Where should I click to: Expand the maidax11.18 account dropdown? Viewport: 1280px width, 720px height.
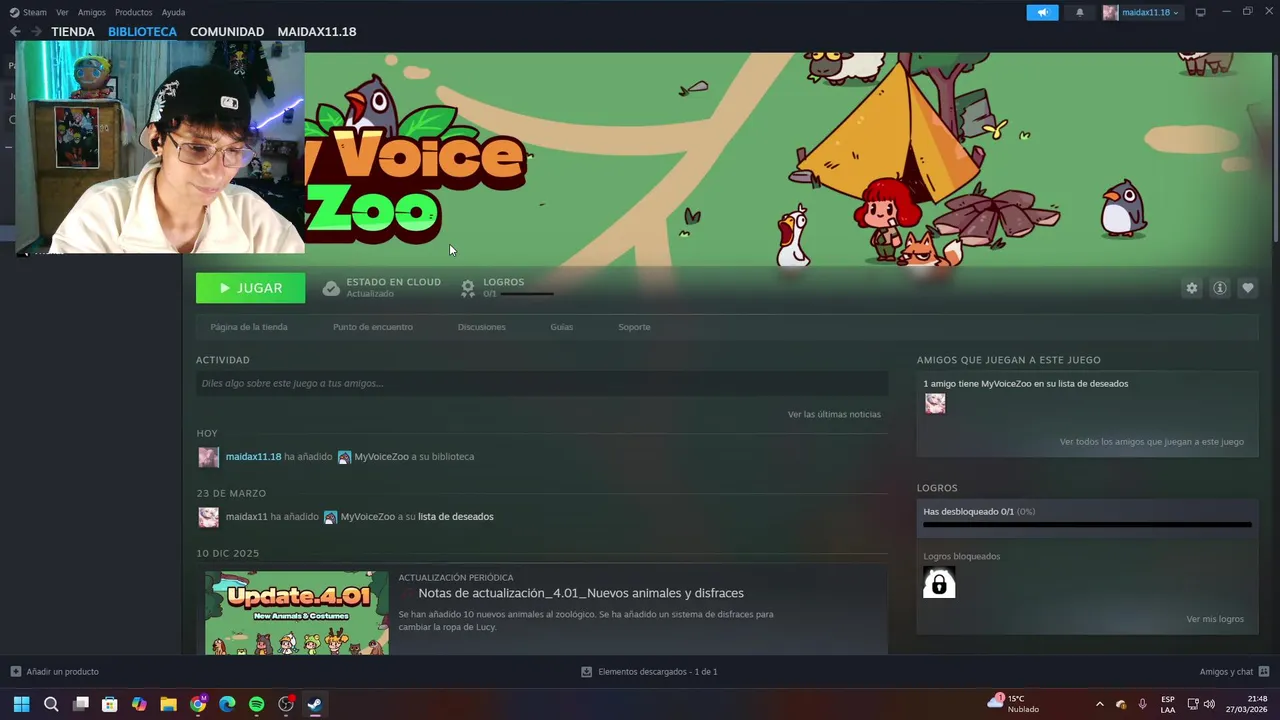pos(1142,12)
